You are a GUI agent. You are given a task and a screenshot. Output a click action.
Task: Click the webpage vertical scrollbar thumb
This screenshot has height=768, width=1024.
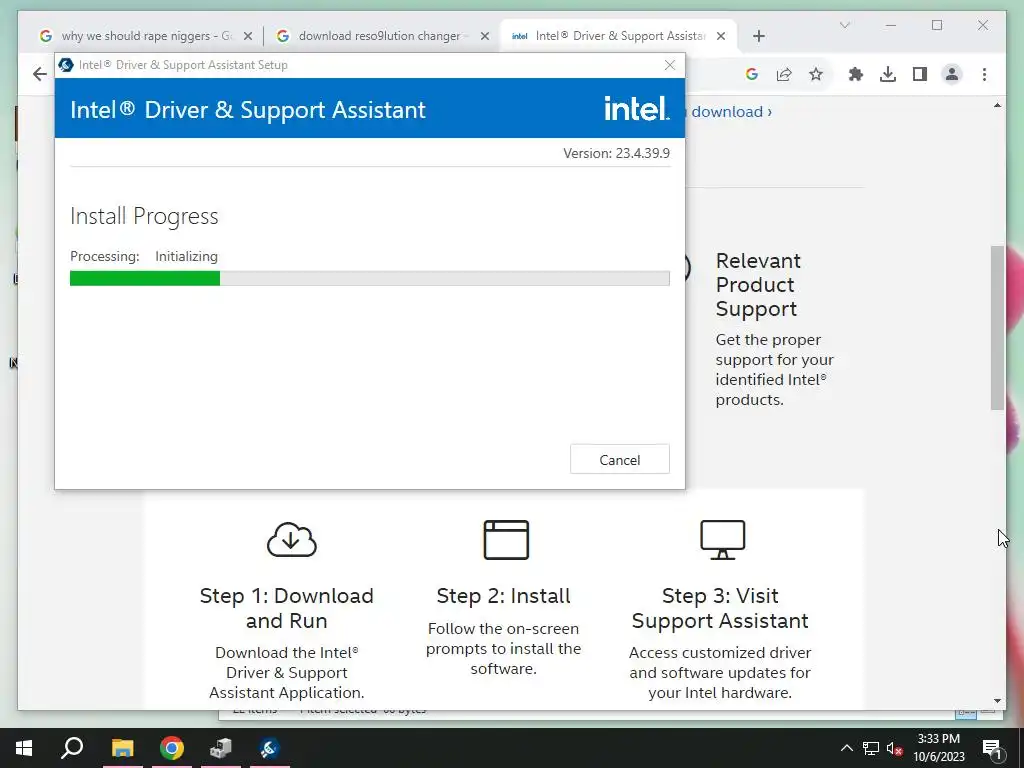point(997,328)
